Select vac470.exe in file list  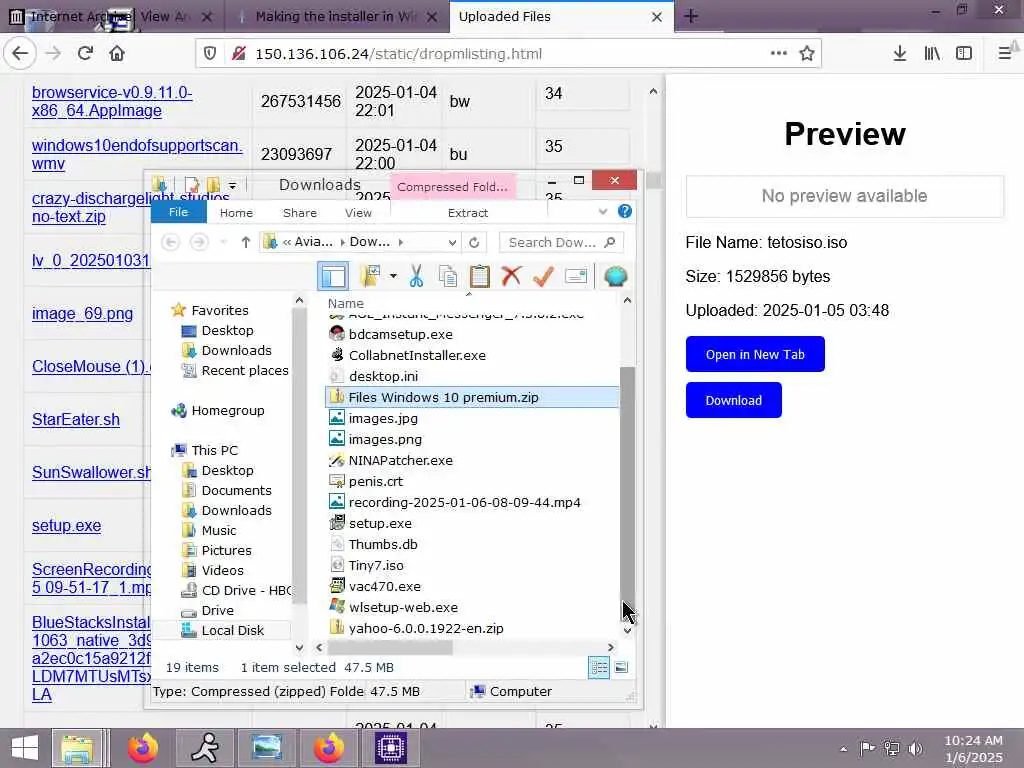(x=385, y=586)
